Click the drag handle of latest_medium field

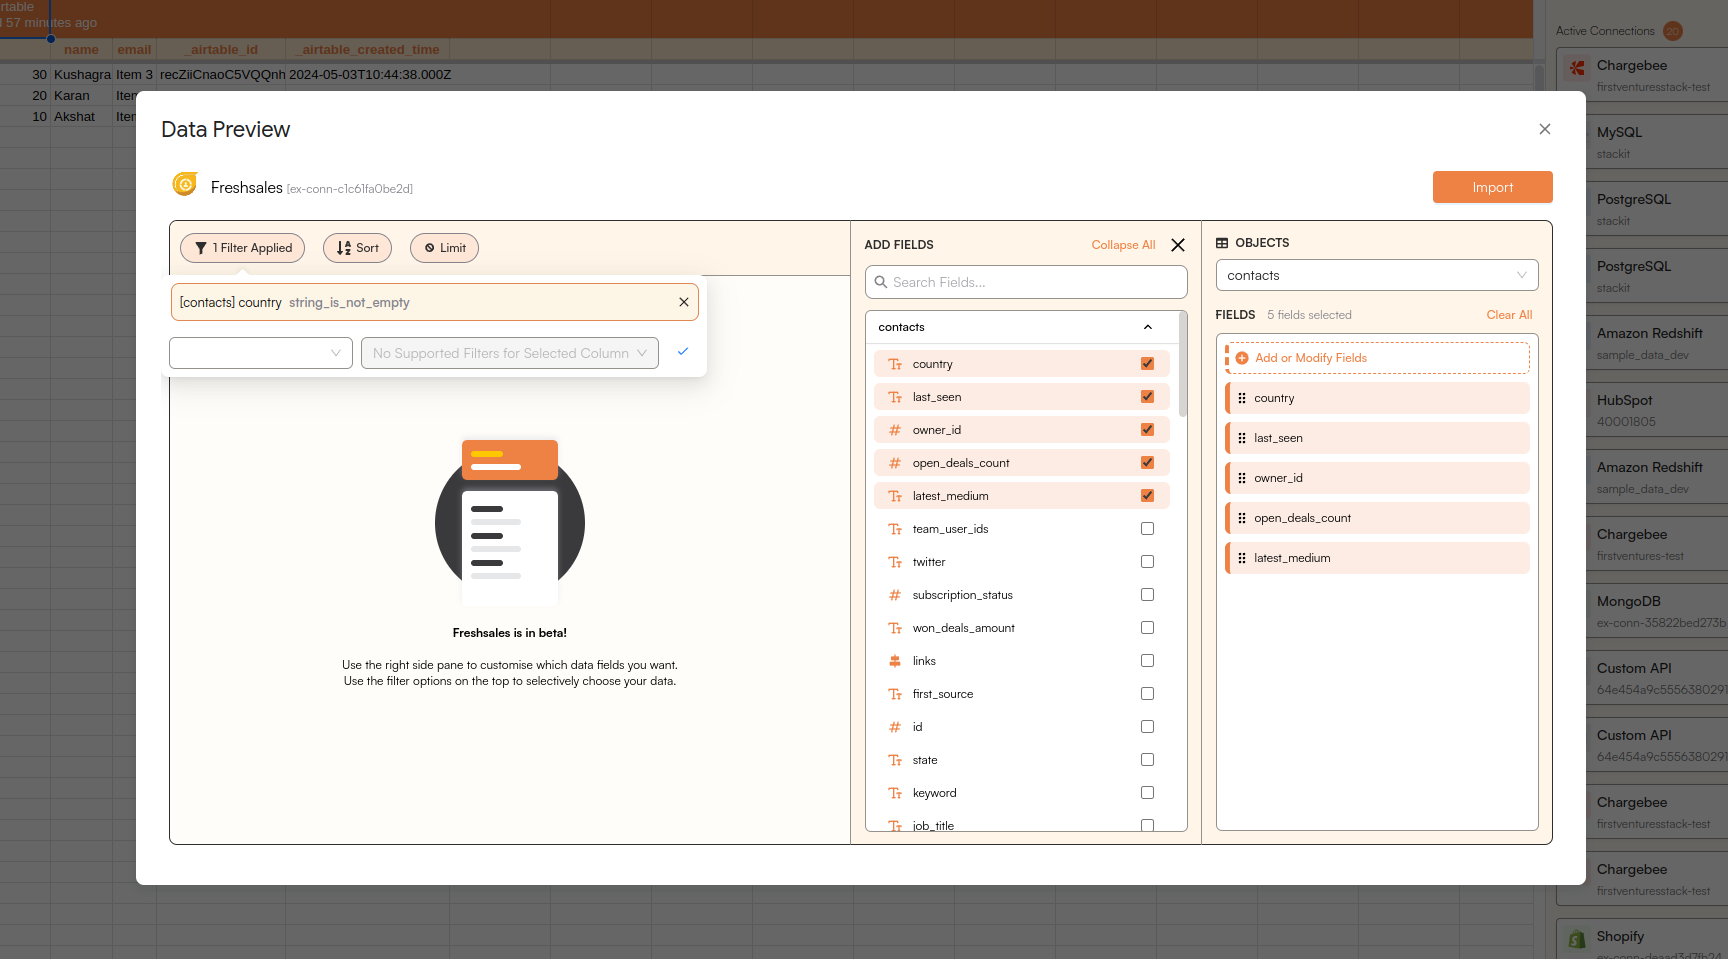(x=1242, y=558)
